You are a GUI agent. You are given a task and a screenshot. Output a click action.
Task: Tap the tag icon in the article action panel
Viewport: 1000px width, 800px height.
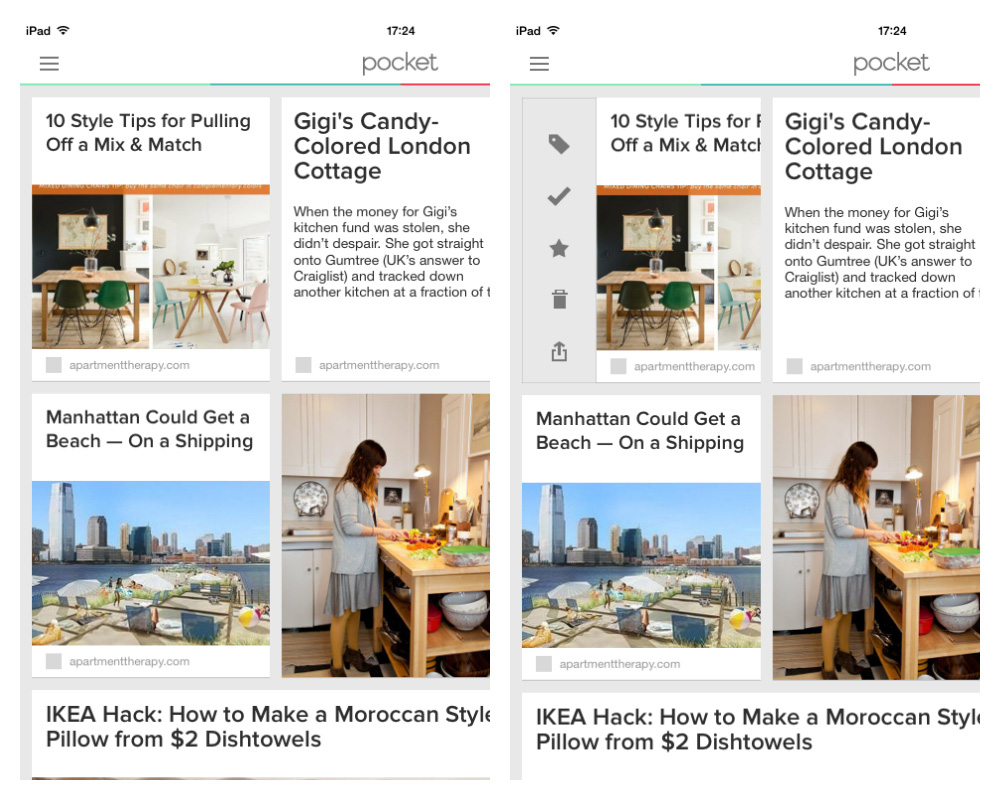click(x=559, y=145)
